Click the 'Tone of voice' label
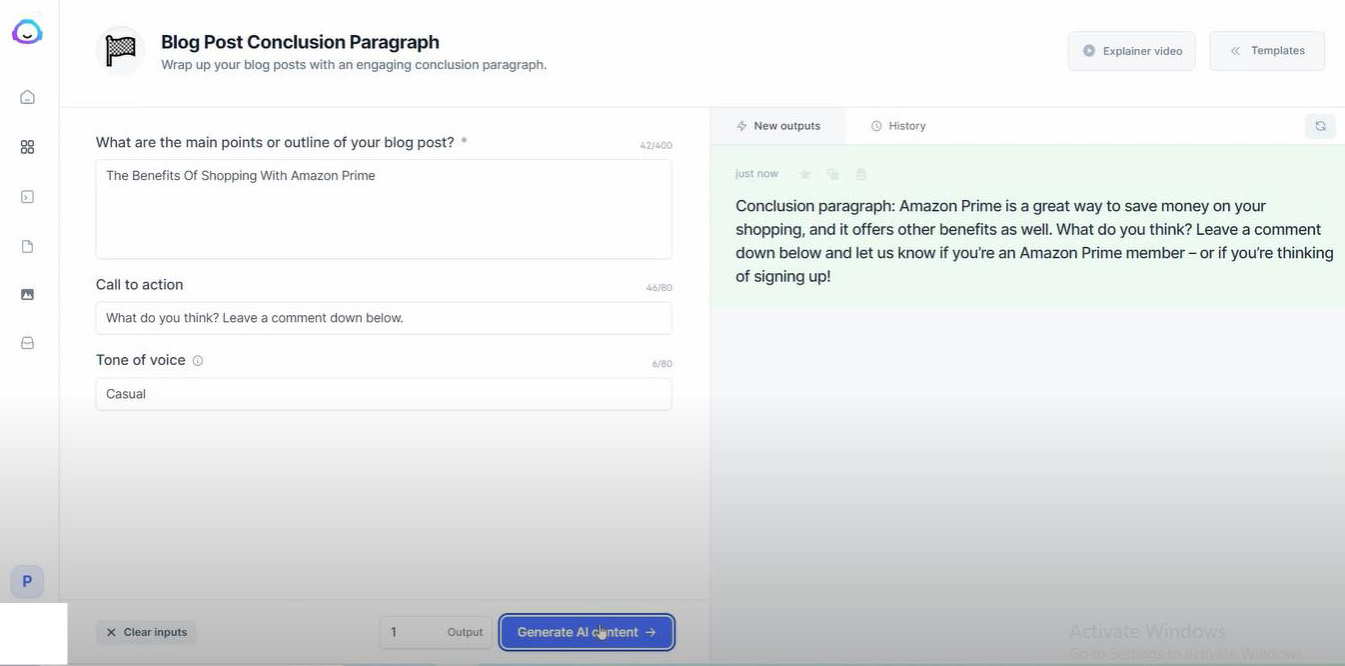This screenshot has height=666, width=1345. pyautogui.click(x=140, y=360)
